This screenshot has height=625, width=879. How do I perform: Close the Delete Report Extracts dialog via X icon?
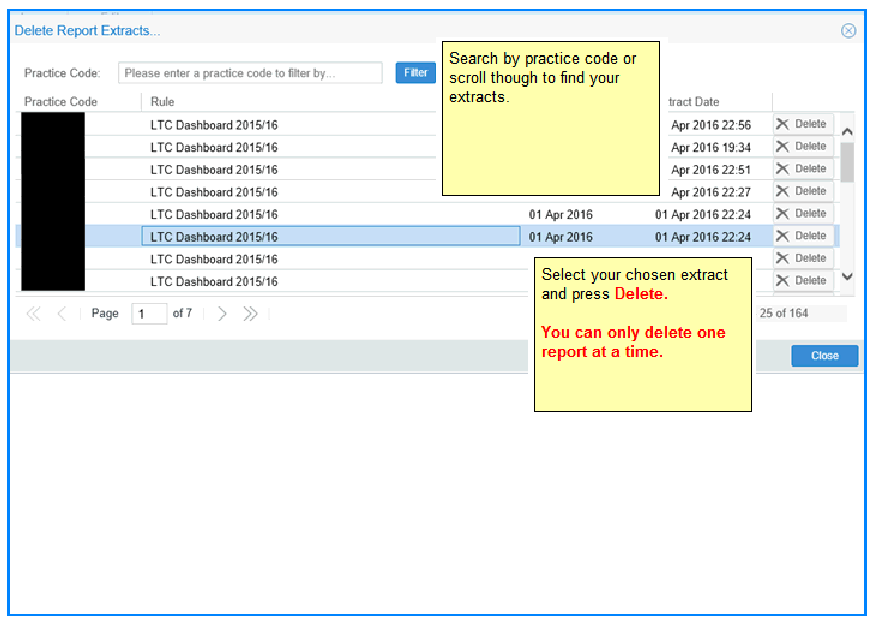(x=848, y=31)
